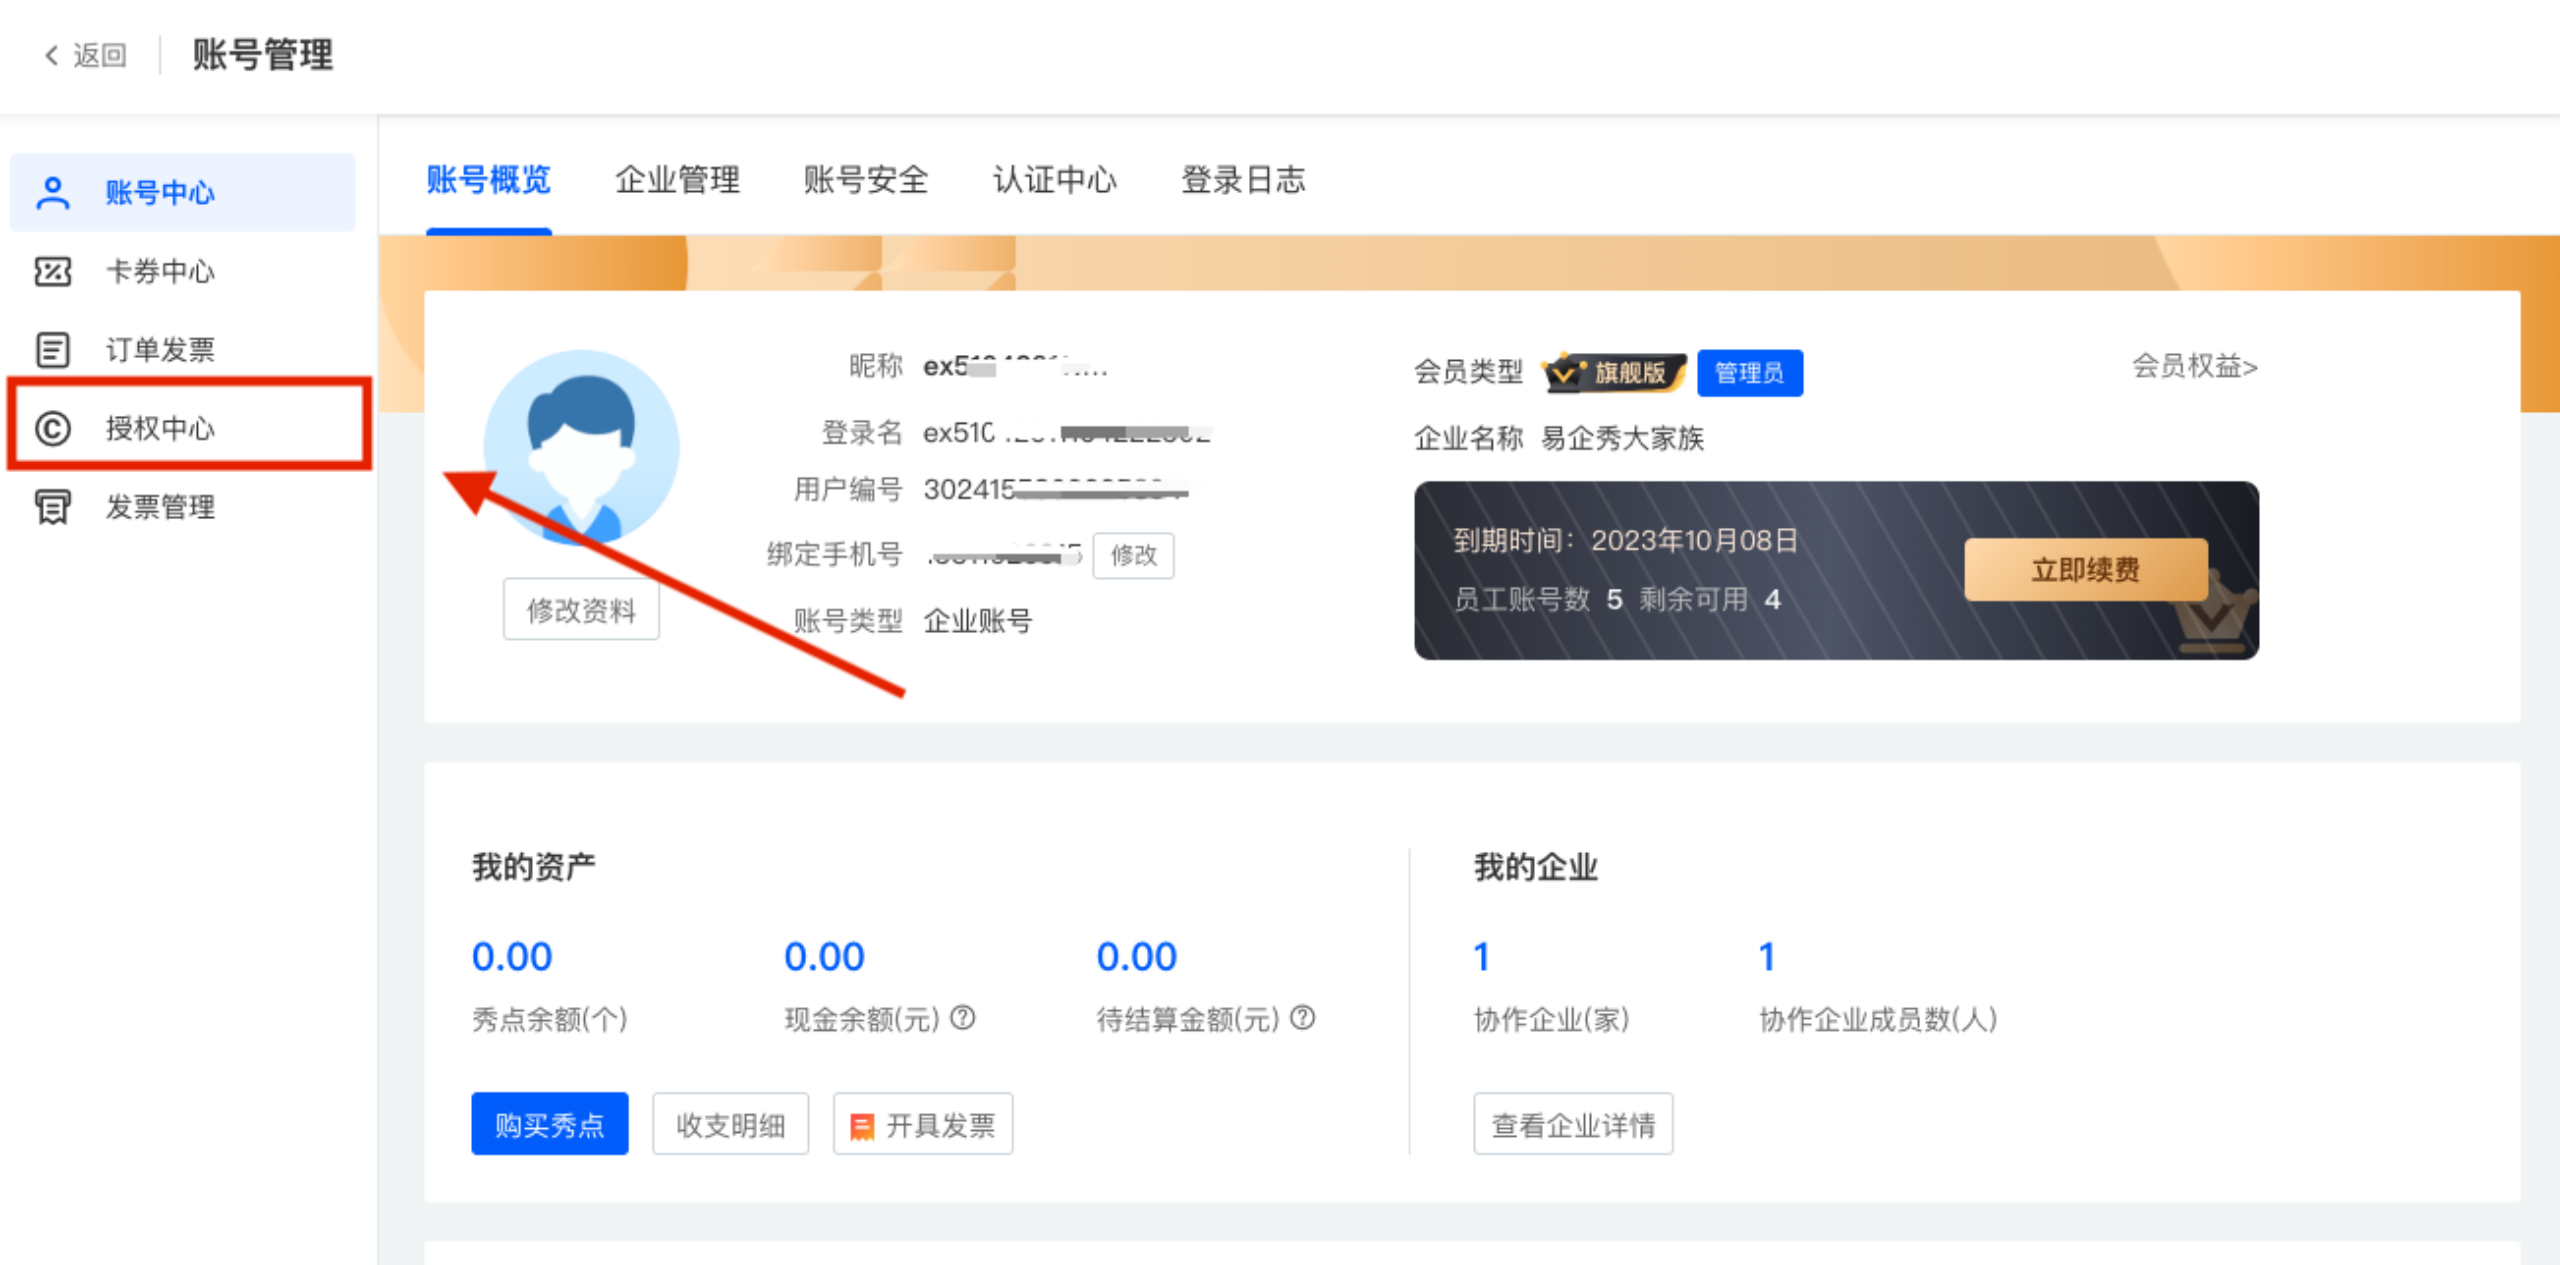Click the 企业账号 account type value
This screenshot has width=2560, height=1265.
[x=977, y=621]
